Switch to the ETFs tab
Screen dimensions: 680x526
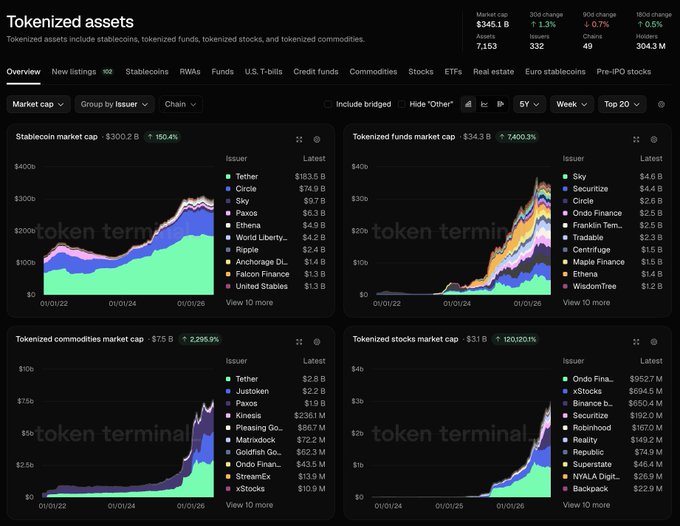click(453, 72)
